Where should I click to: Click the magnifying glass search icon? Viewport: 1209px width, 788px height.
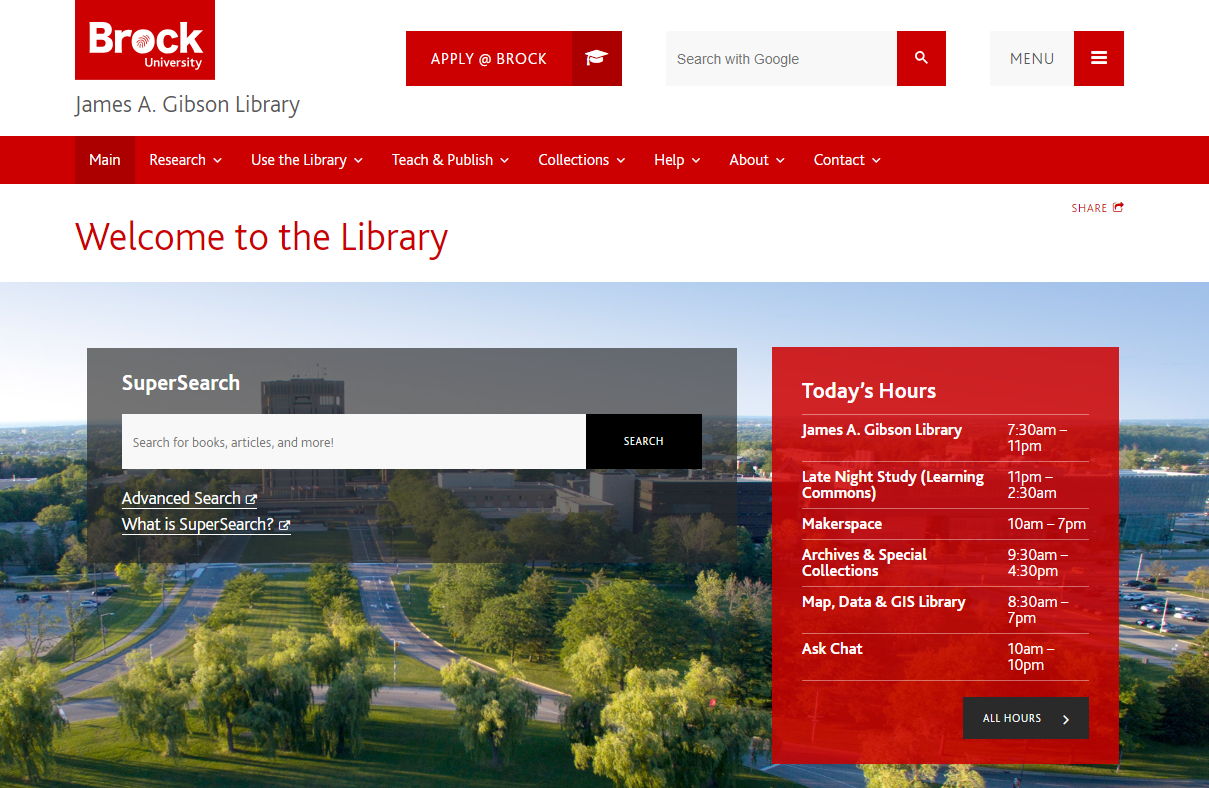click(921, 58)
